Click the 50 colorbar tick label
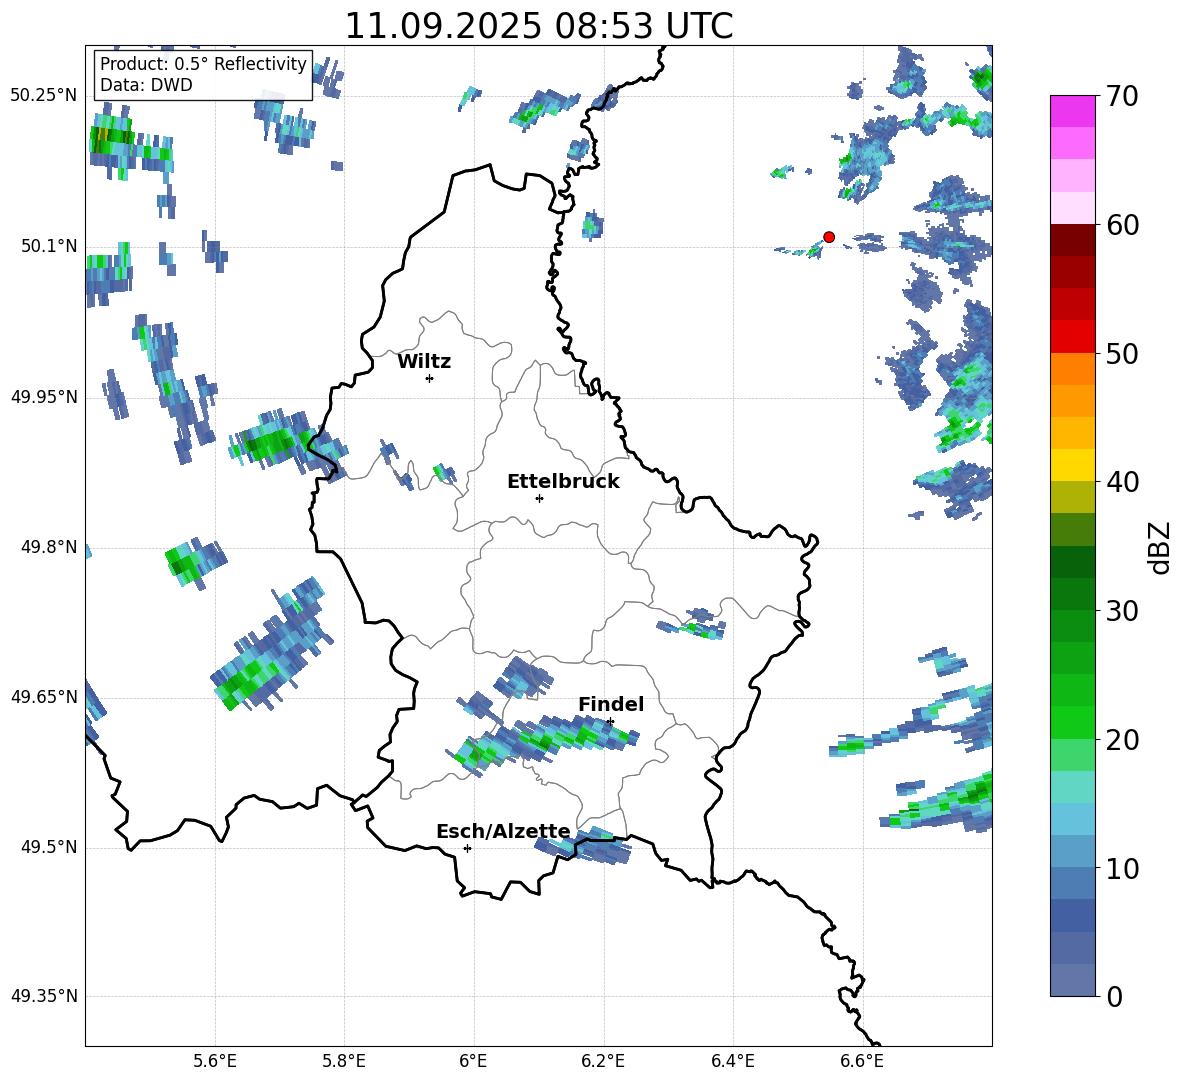 (1122, 354)
